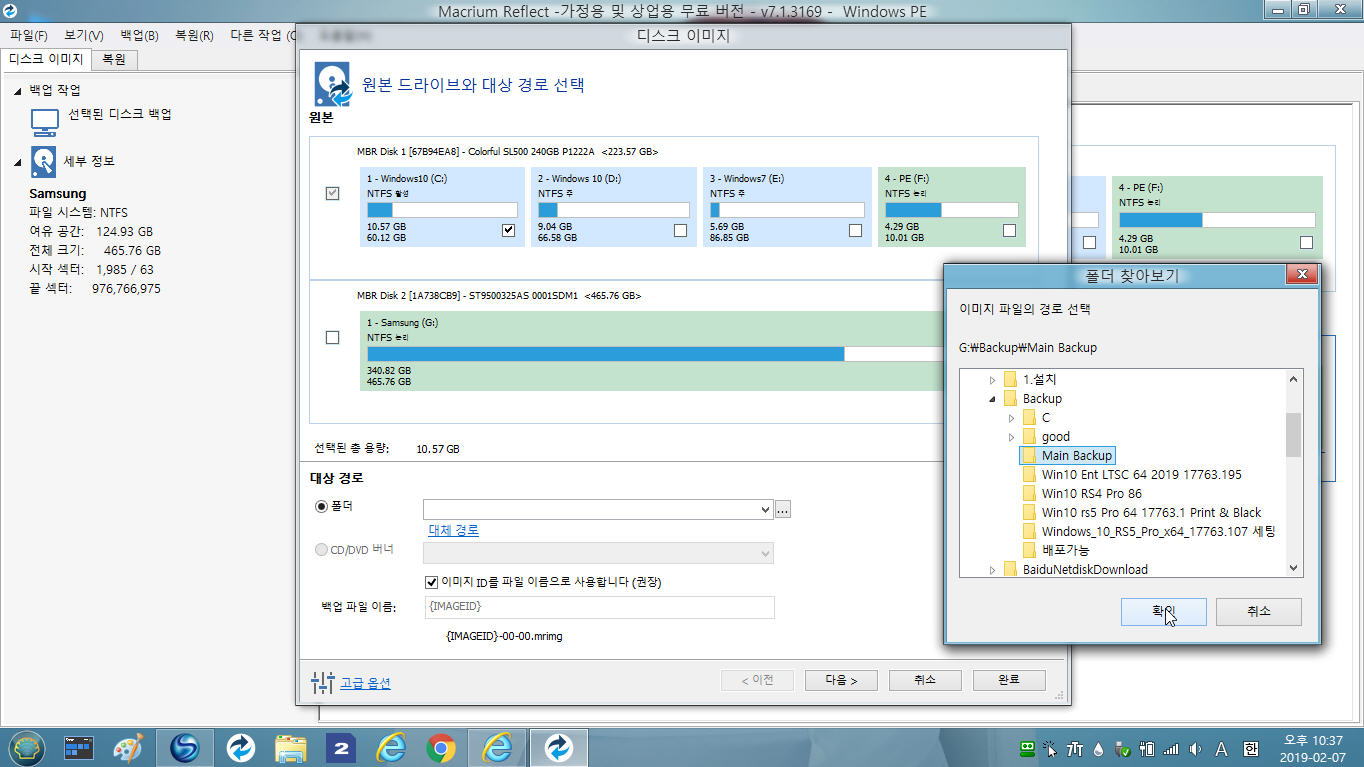Toggle MBR Disk 1 whole-disk checkbox
The image size is (1364, 767).
click(333, 193)
